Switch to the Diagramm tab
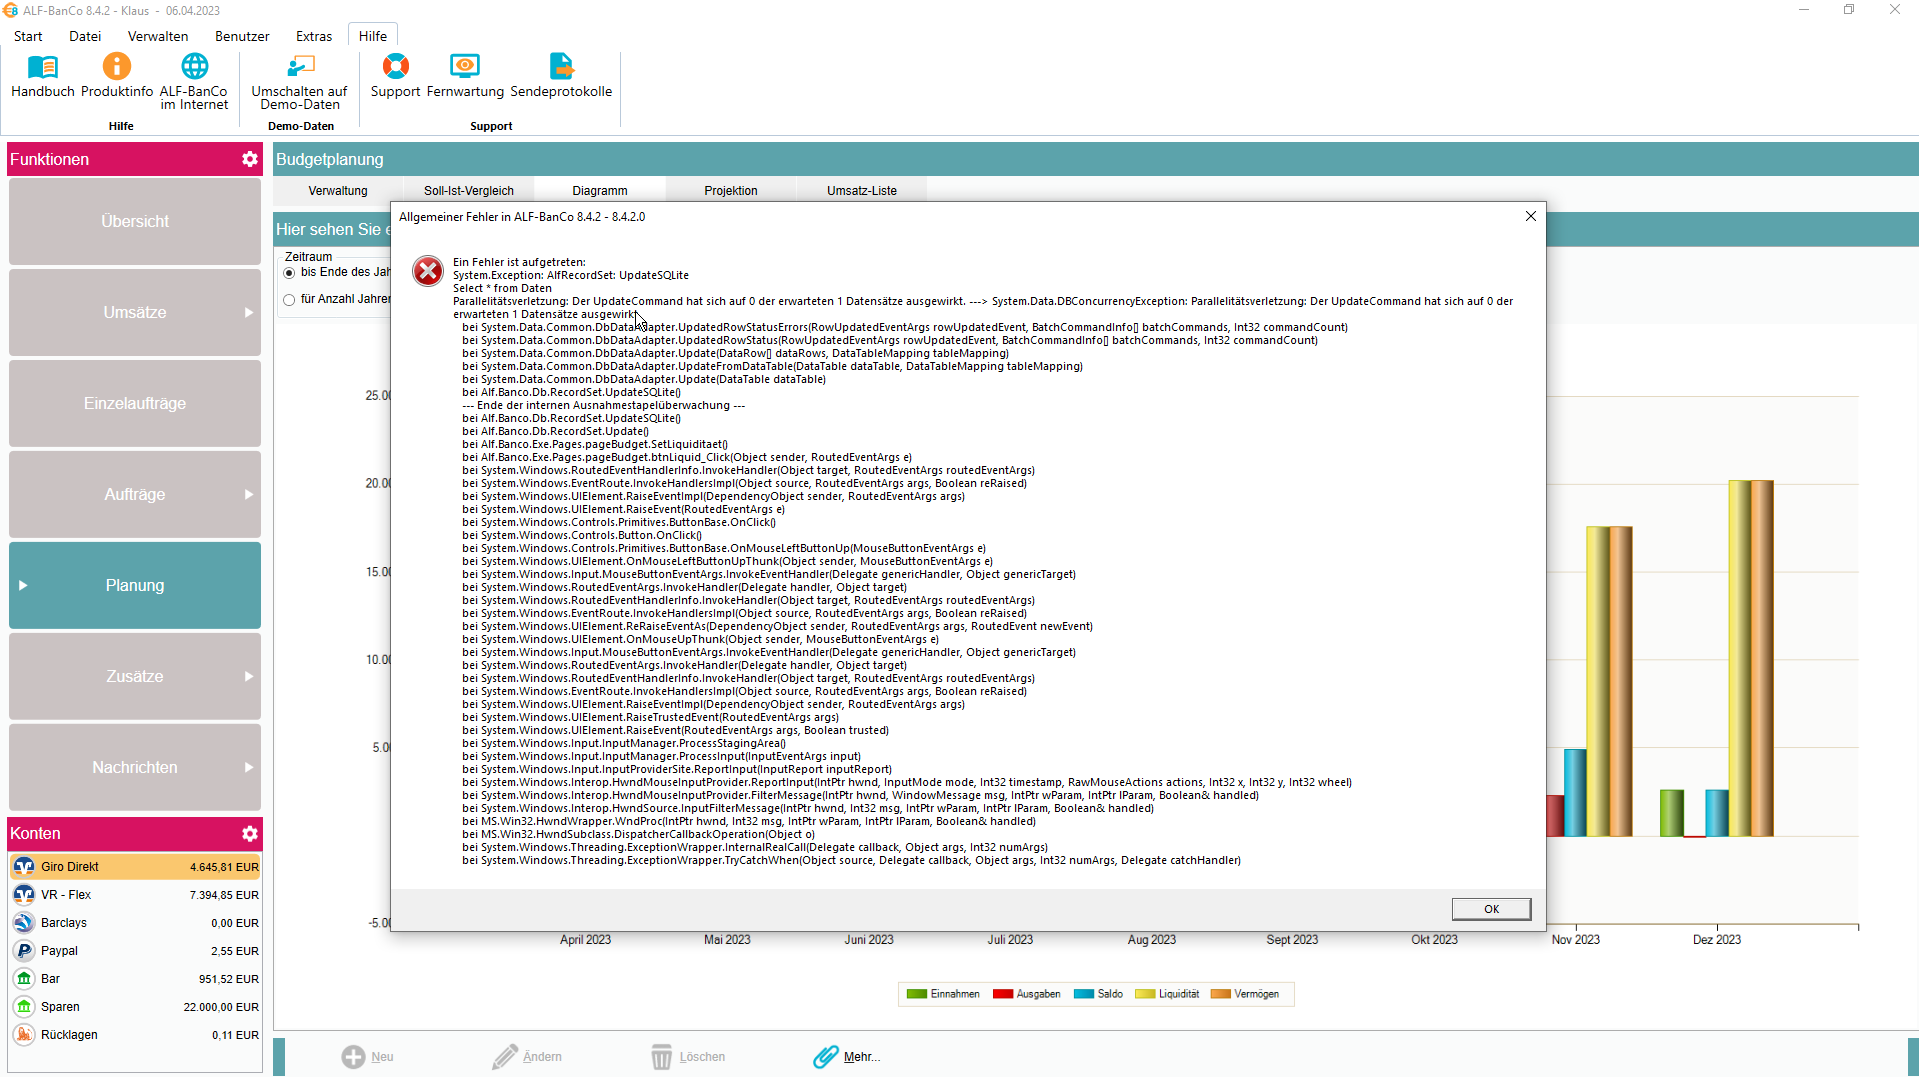The image size is (1919, 1077). pos(600,191)
